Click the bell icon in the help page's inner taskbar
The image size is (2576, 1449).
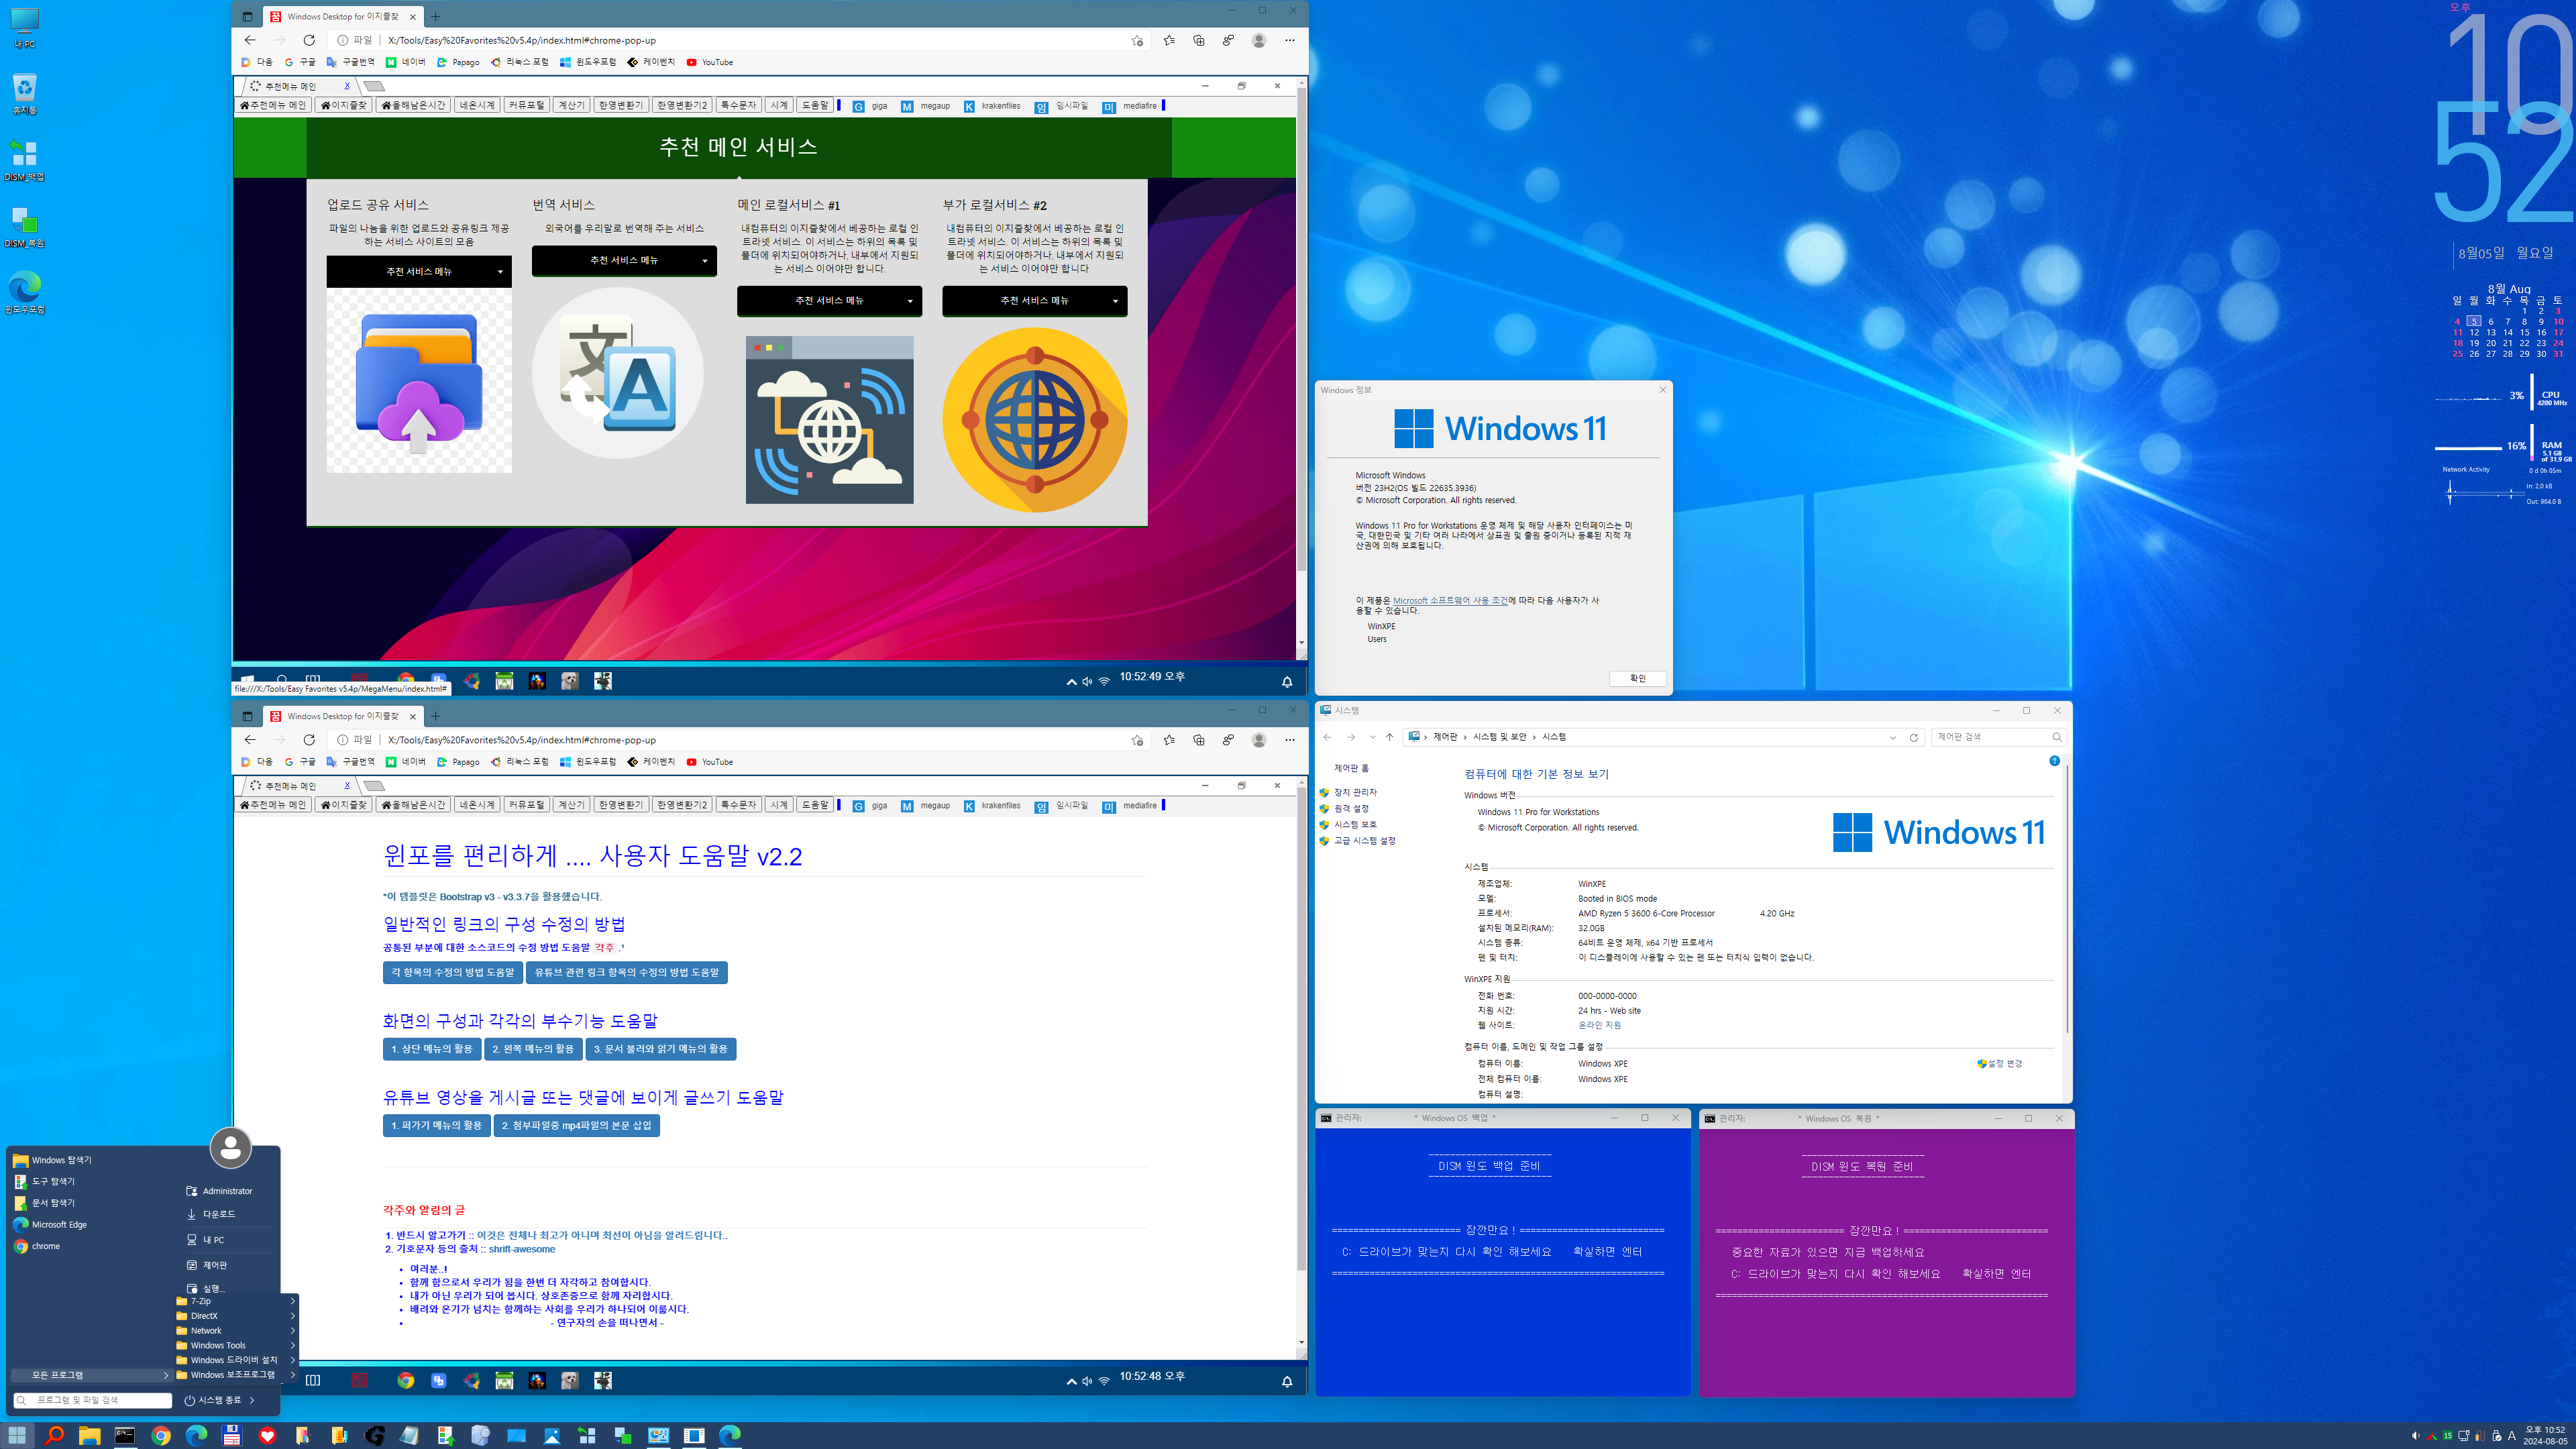[1287, 1381]
